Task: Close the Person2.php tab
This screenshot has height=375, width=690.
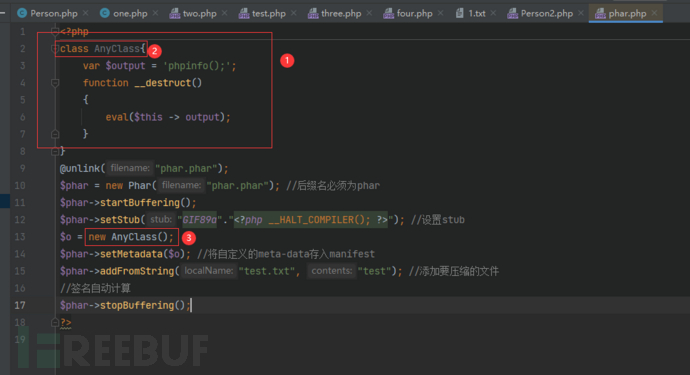Action: [x=581, y=13]
